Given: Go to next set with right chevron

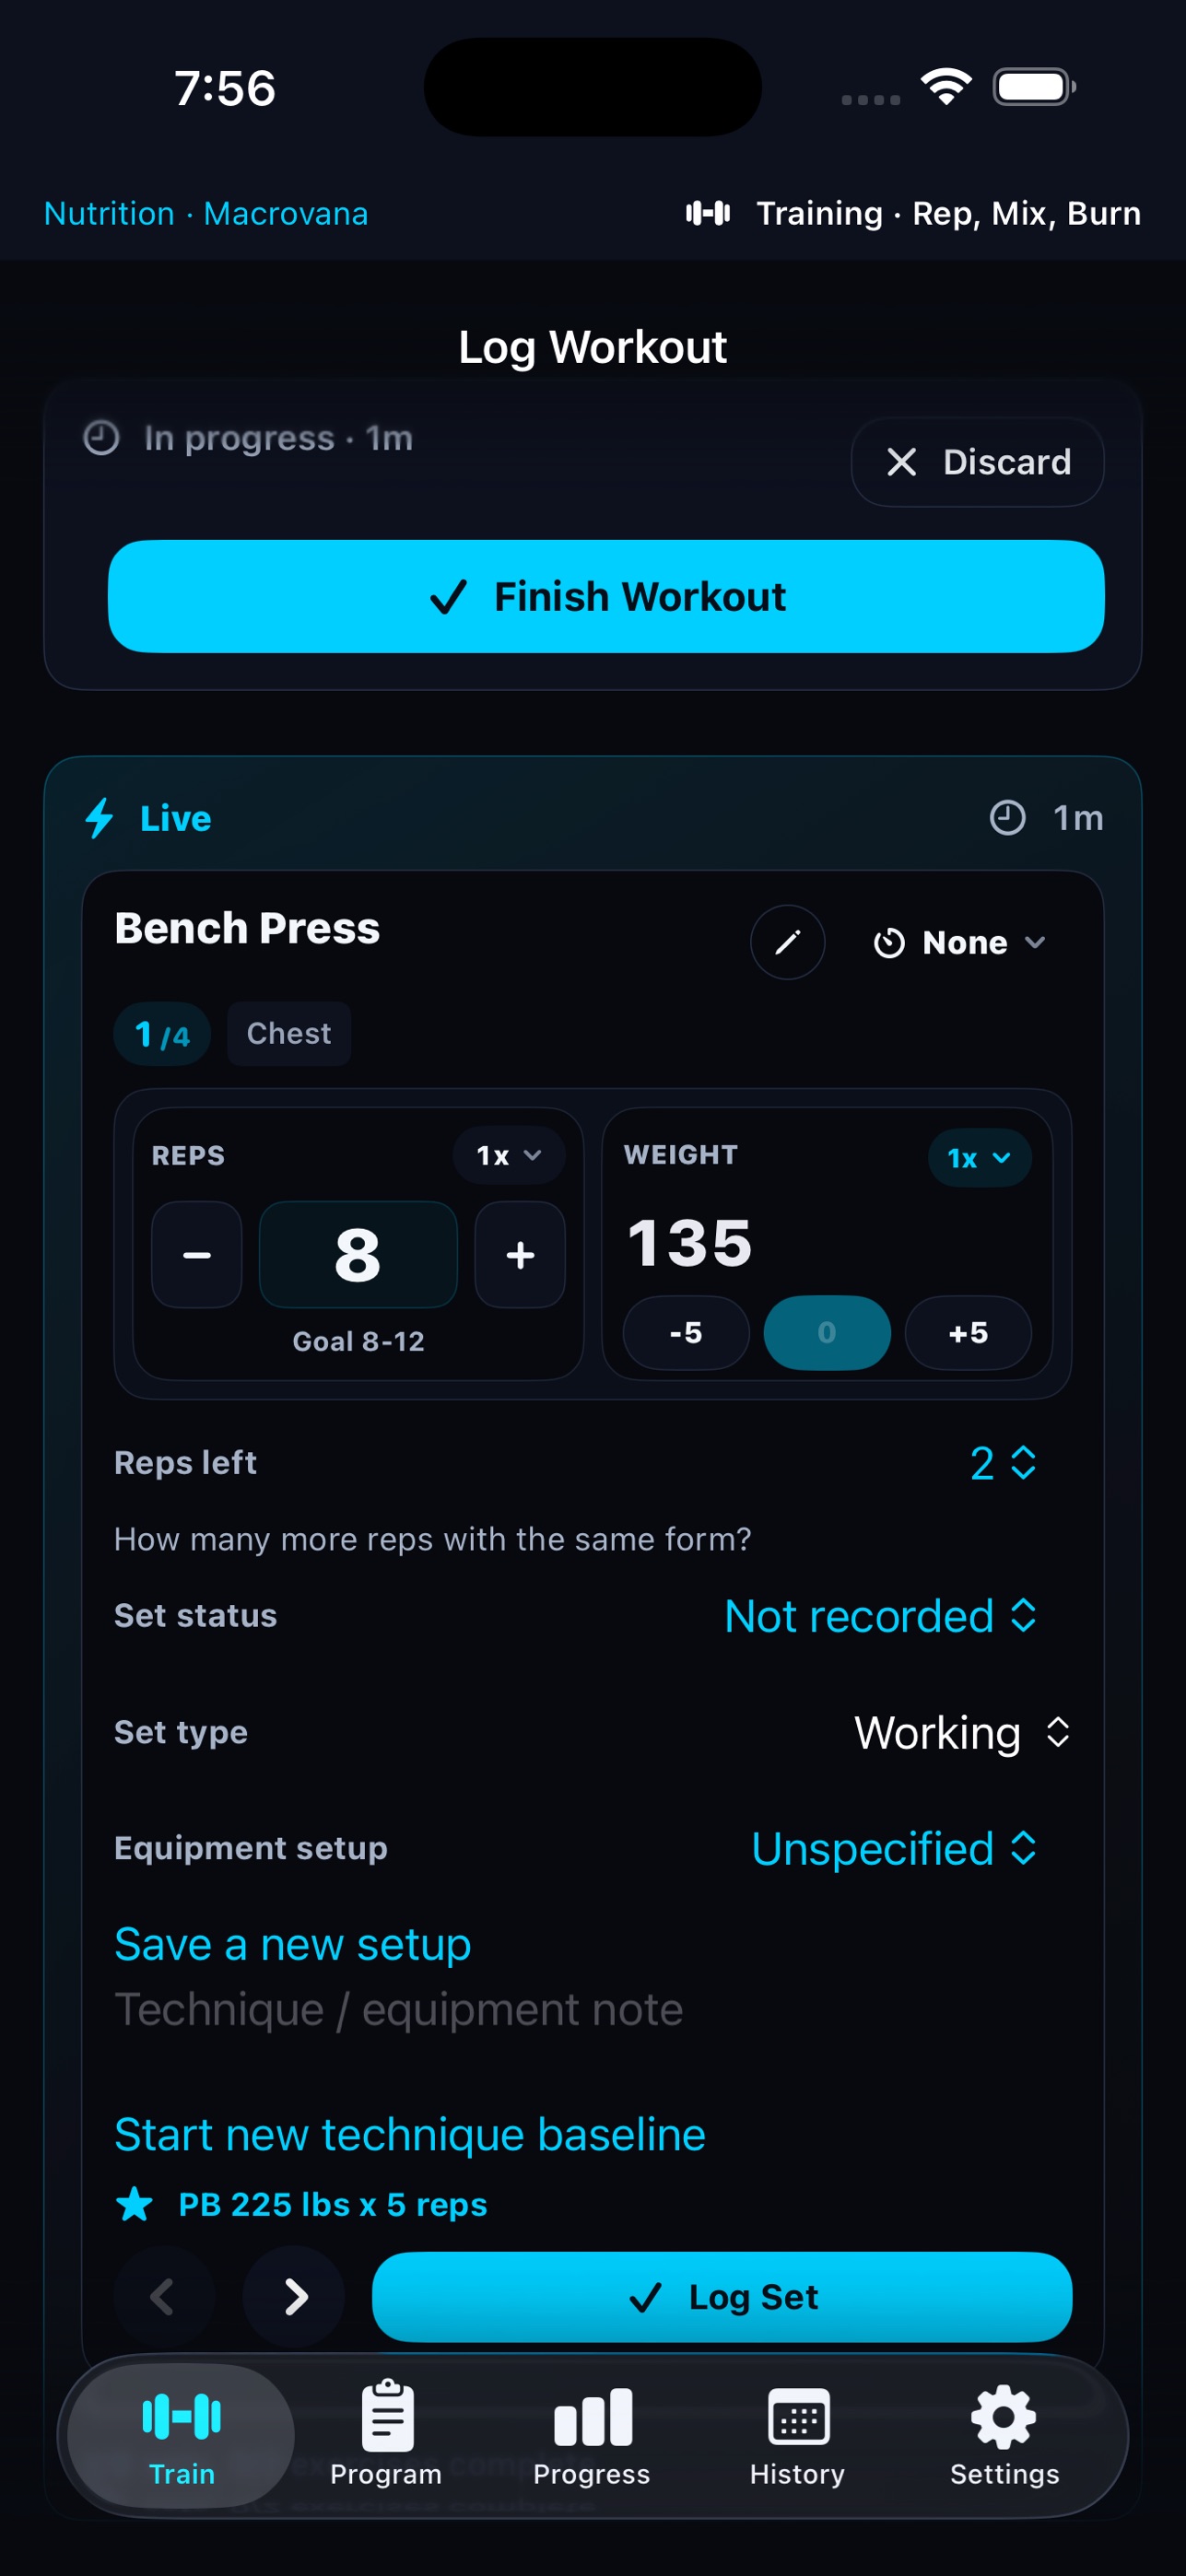Looking at the screenshot, I should tap(294, 2297).
